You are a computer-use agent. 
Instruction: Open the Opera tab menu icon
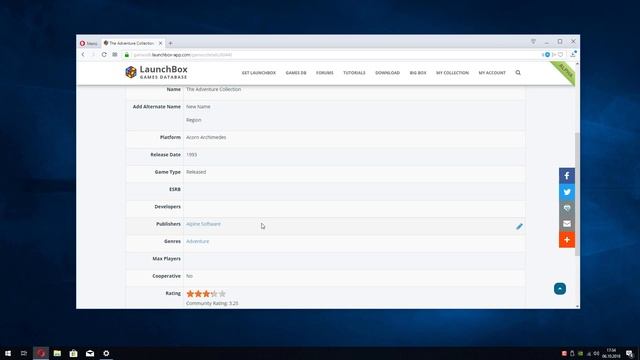(533, 42)
